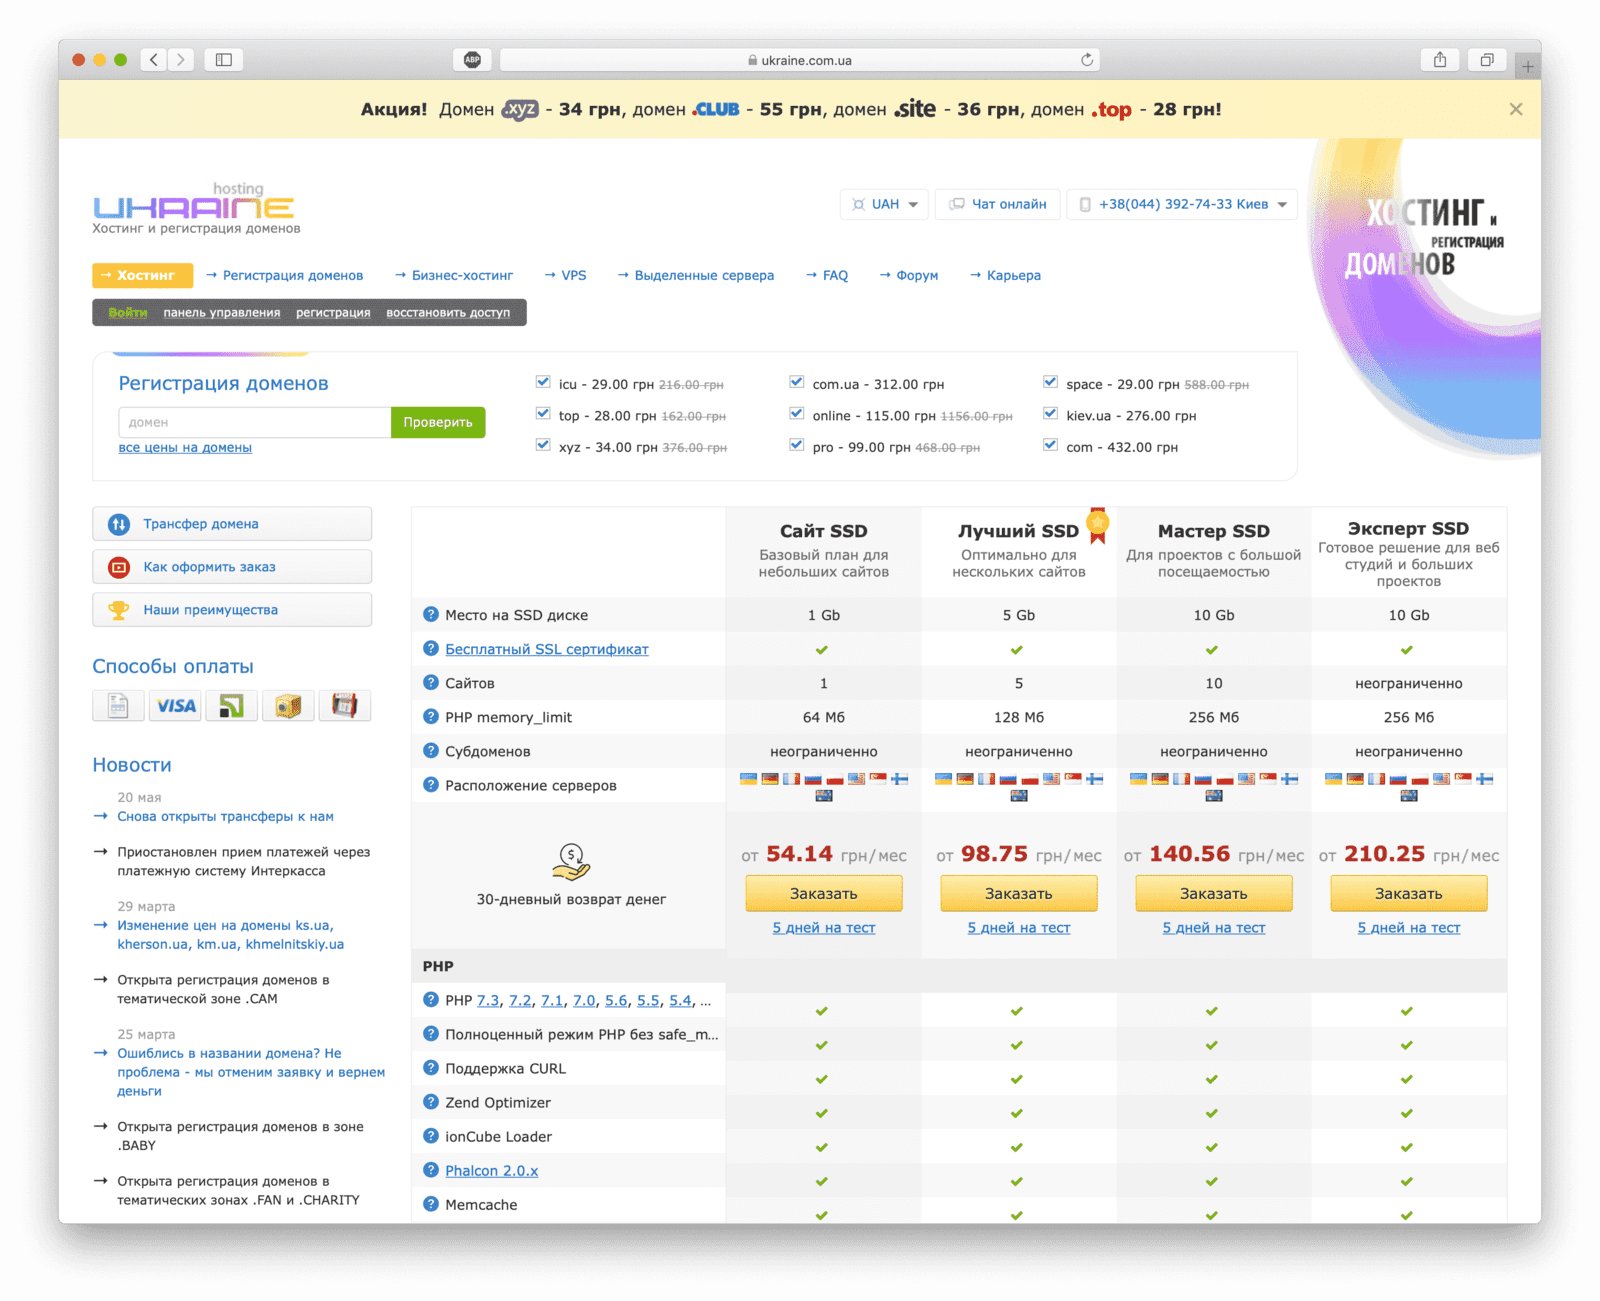Image resolution: width=1600 pixels, height=1301 pixels.
Task: Open the Safari tab overview
Action: [x=1486, y=60]
